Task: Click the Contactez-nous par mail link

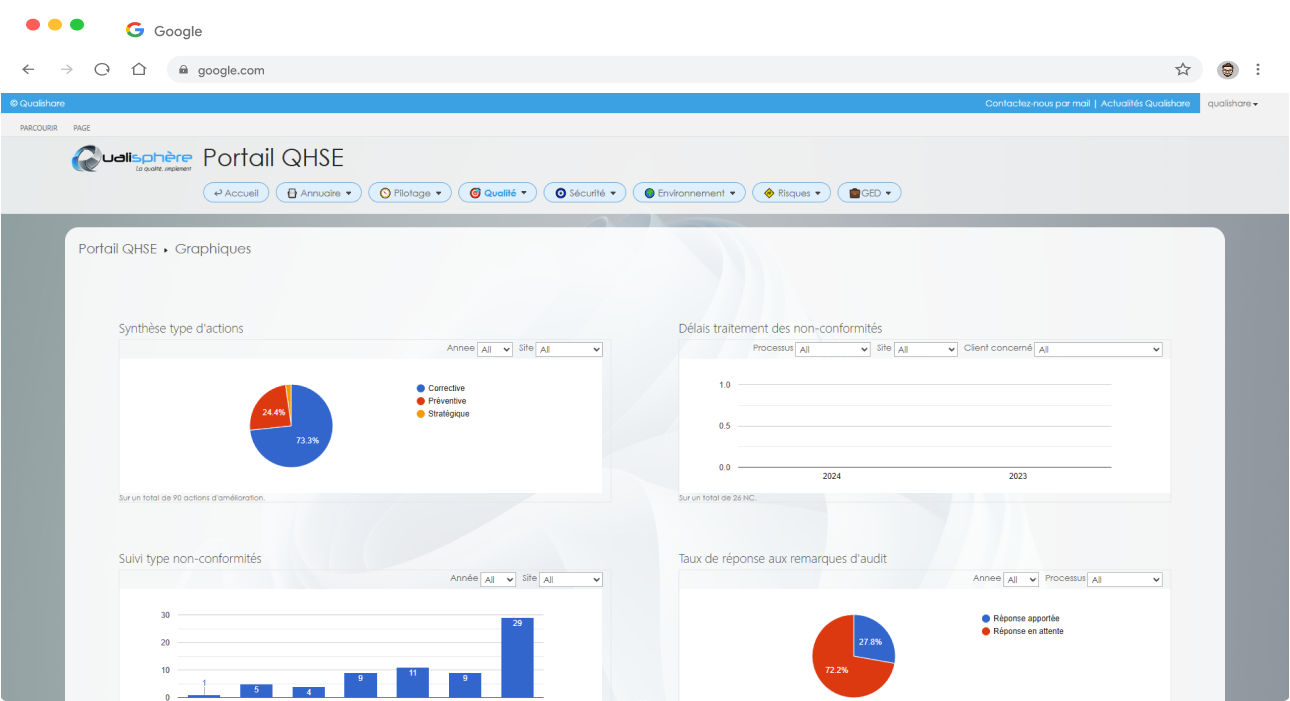Action: click(1037, 103)
